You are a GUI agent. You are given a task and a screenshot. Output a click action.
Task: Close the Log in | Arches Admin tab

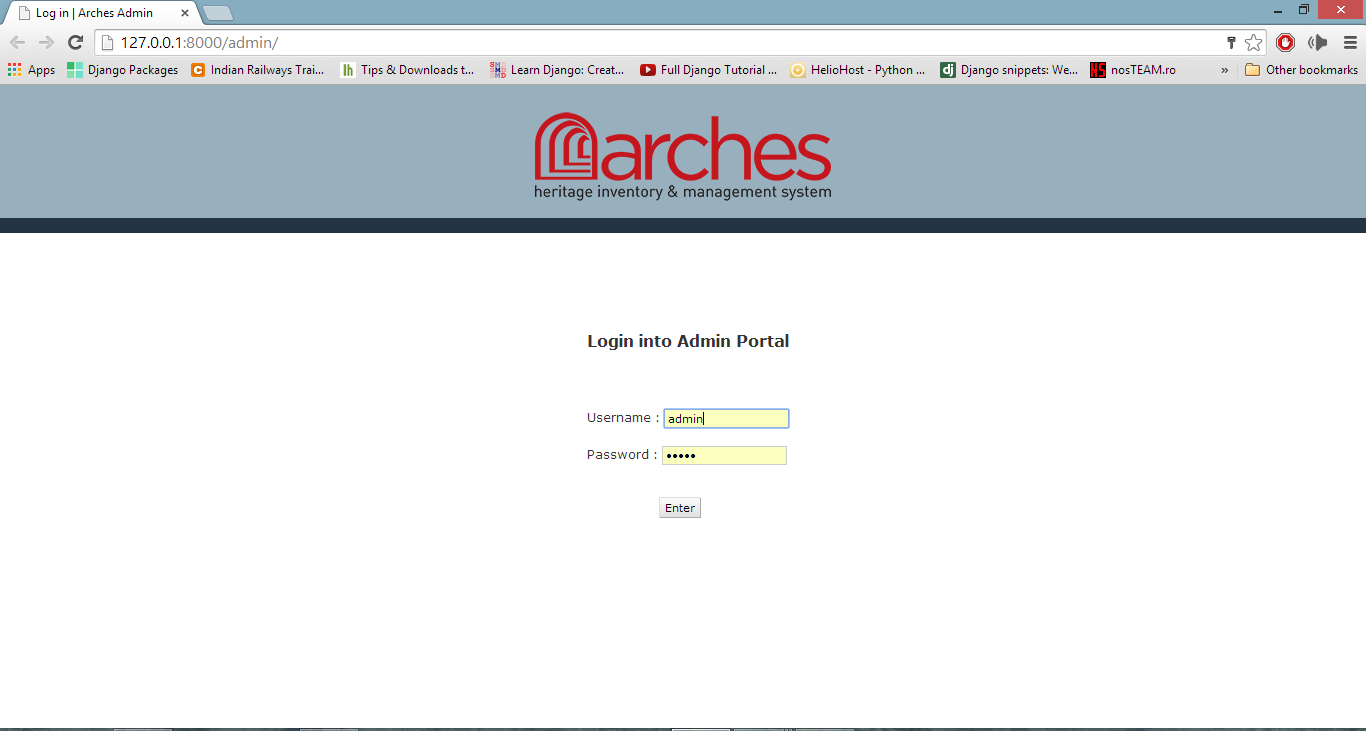183,13
